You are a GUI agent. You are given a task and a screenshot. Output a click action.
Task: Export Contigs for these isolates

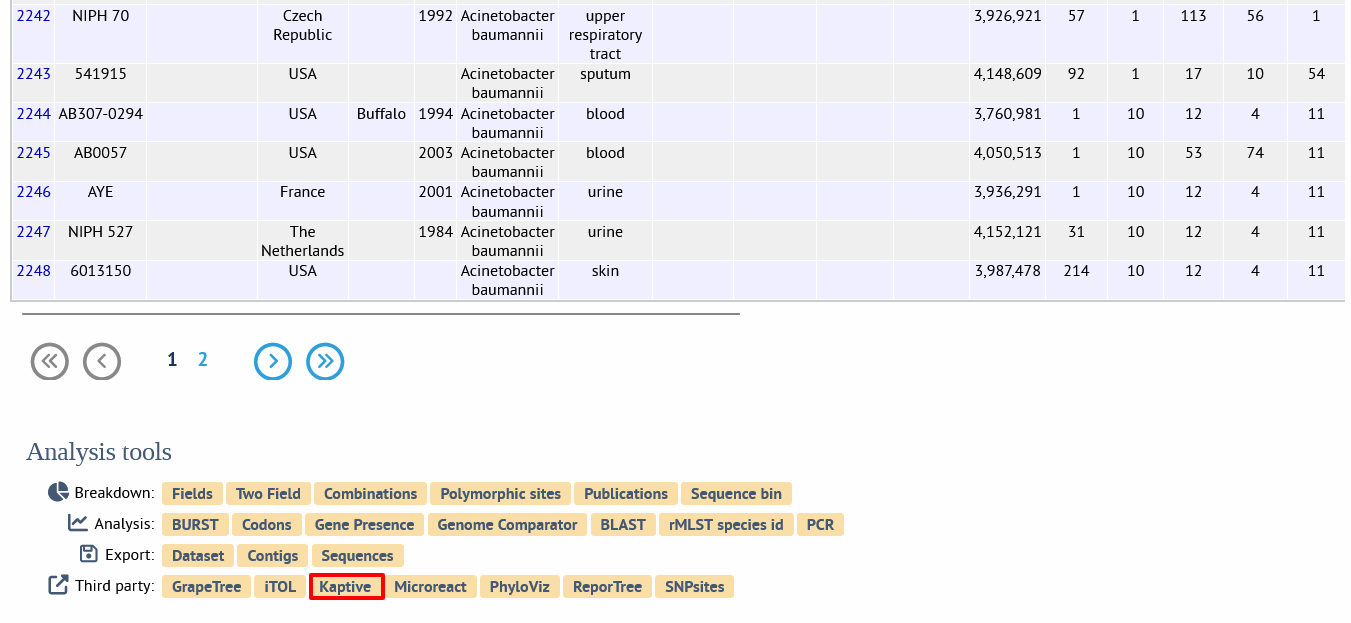tap(273, 556)
